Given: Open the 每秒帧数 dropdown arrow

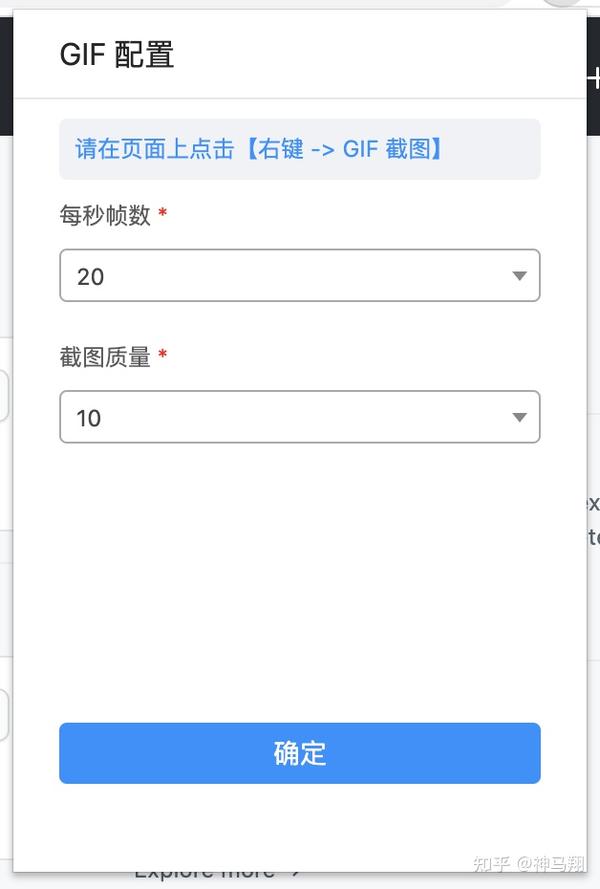Looking at the screenshot, I should click(x=519, y=276).
